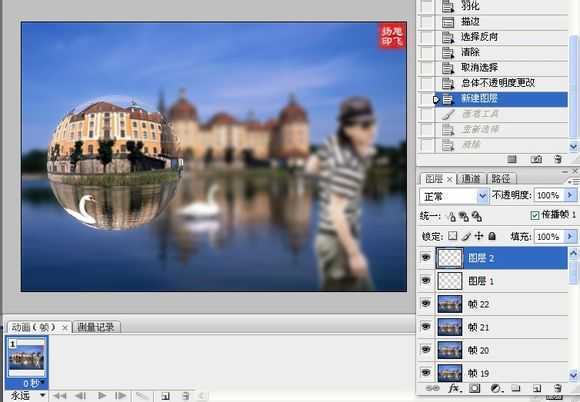The height and width of the screenshot is (402, 580).
Task: Toggle visibility of layer 帧 22
Action: (426, 304)
